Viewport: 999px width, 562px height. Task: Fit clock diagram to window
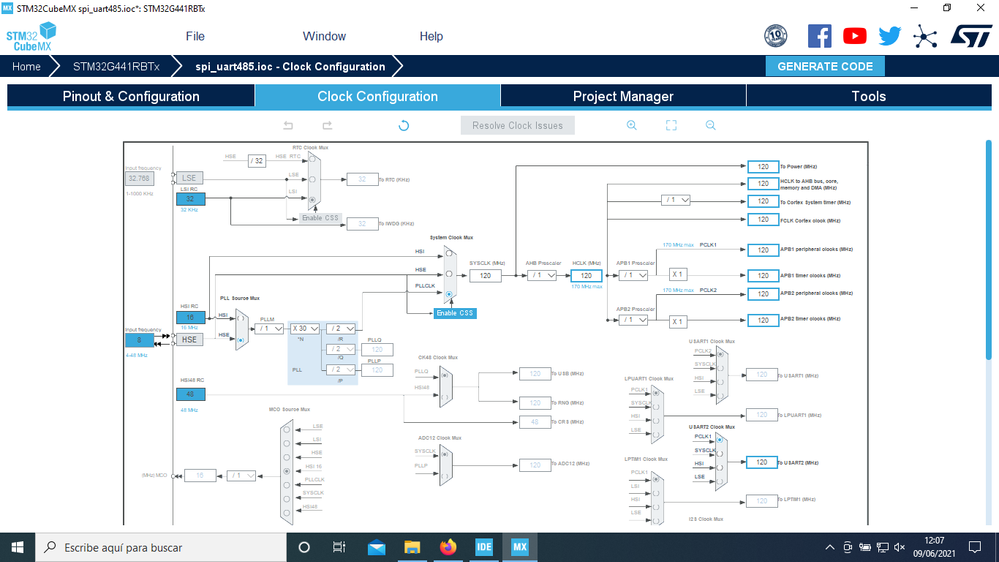[671, 126]
